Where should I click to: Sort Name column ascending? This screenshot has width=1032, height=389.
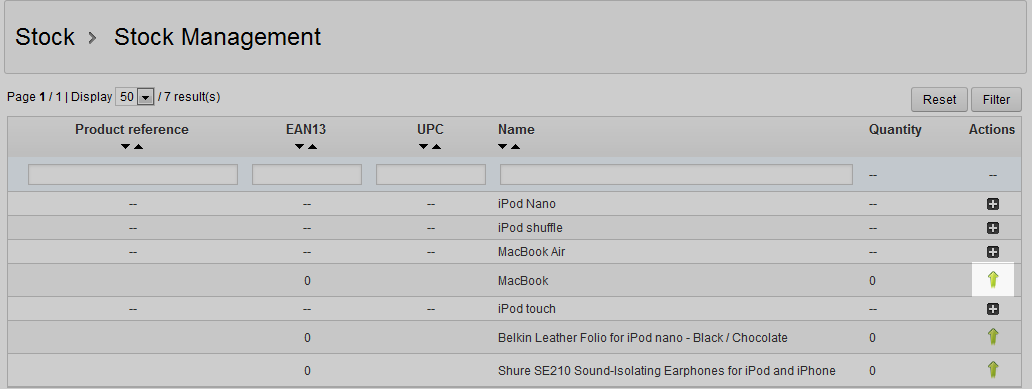coord(515,146)
